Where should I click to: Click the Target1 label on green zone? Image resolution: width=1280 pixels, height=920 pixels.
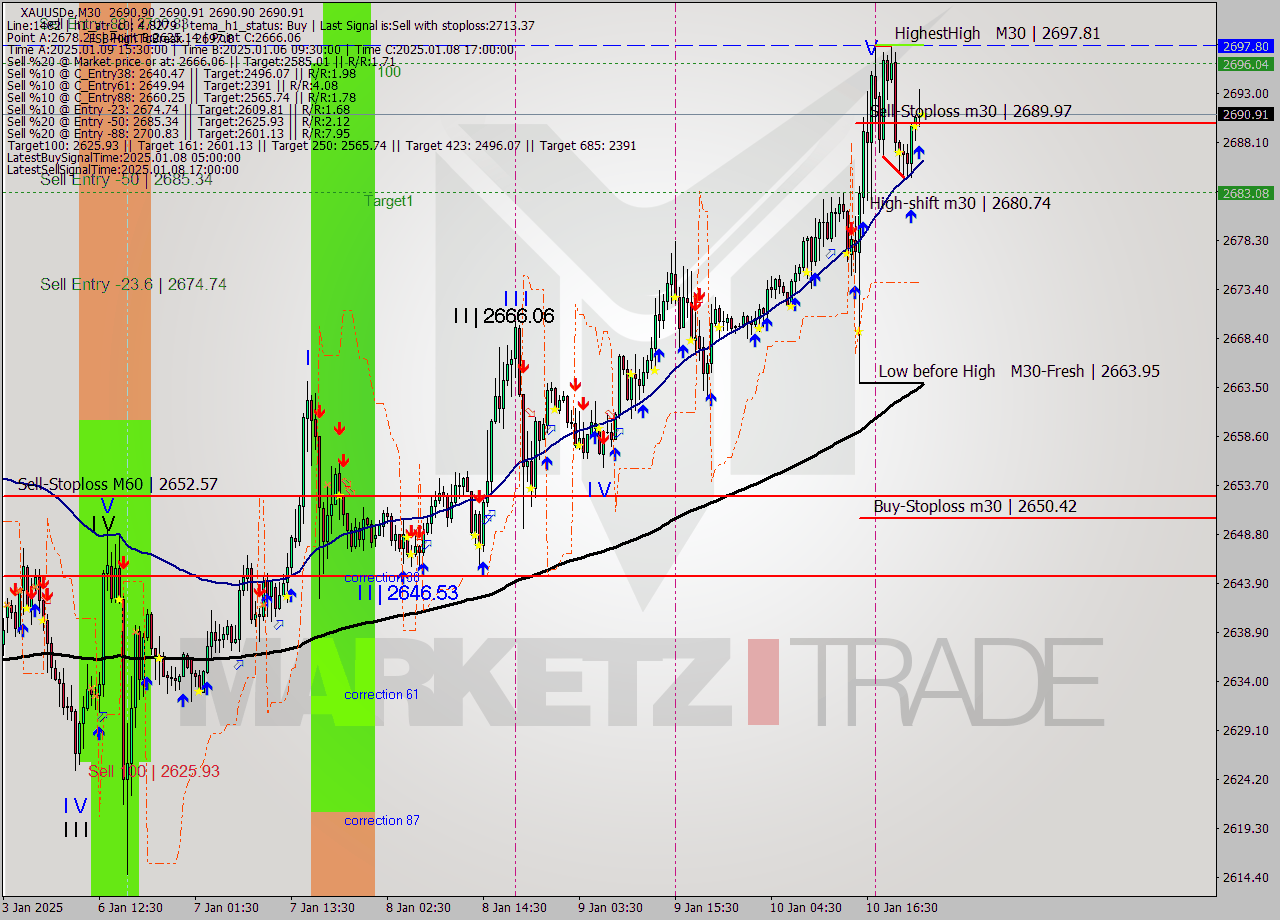[388, 201]
